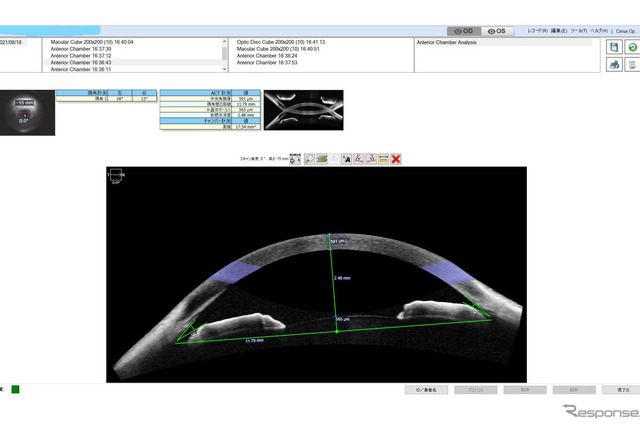
Task: Click the Cirrus Op… label in the menu bar
Action: point(626,31)
